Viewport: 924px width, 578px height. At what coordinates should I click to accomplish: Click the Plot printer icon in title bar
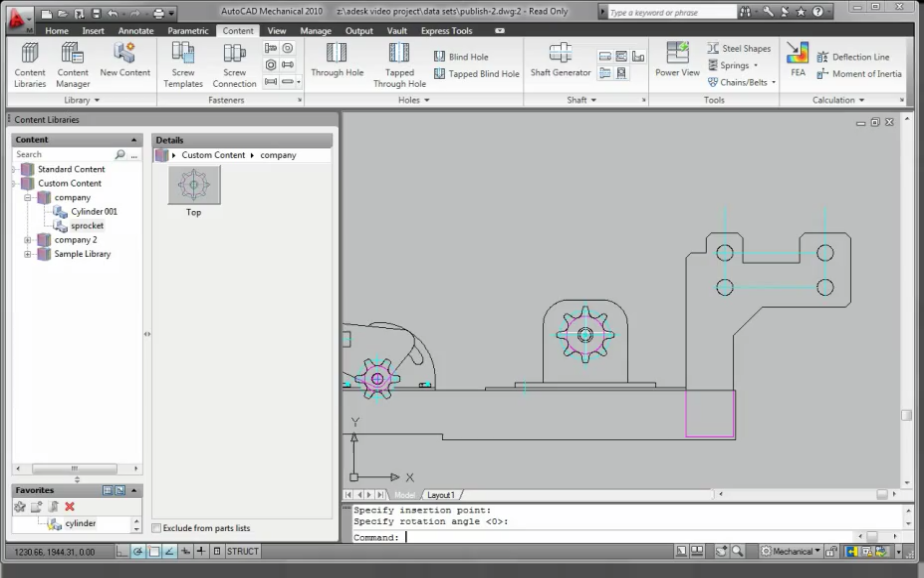(x=159, y=13)
